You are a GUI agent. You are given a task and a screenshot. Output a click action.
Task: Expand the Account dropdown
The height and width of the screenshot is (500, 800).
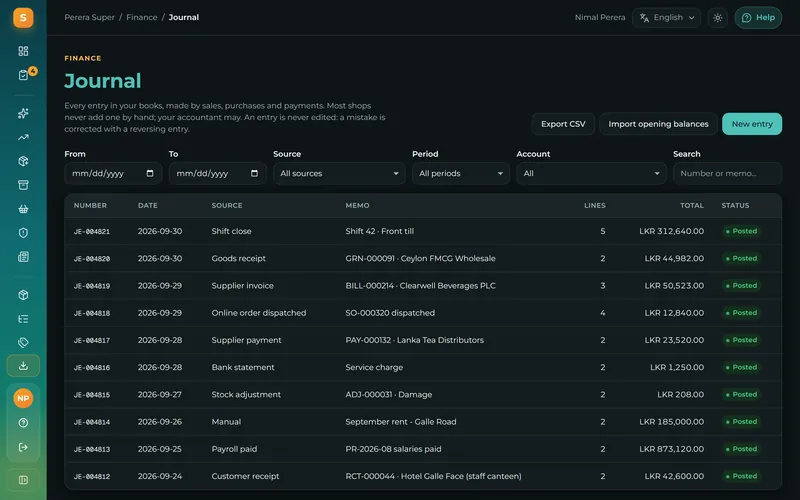click(x=591, y=173)
